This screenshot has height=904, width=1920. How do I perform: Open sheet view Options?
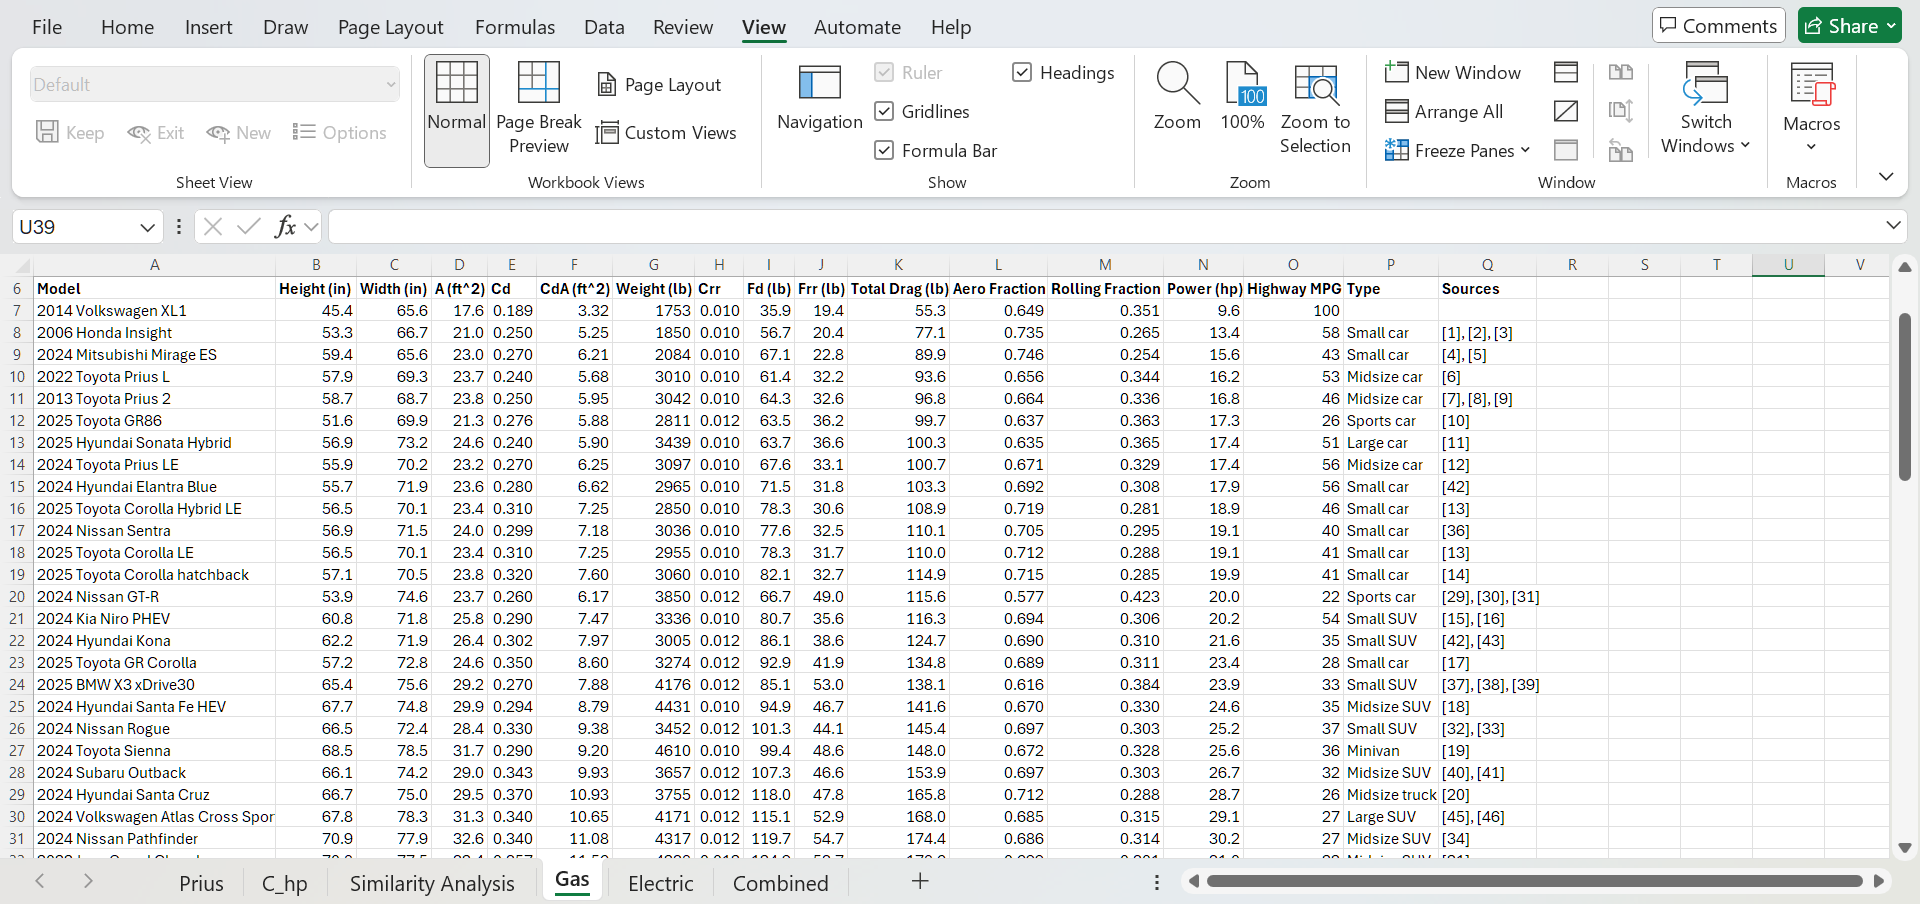point(339,132)
